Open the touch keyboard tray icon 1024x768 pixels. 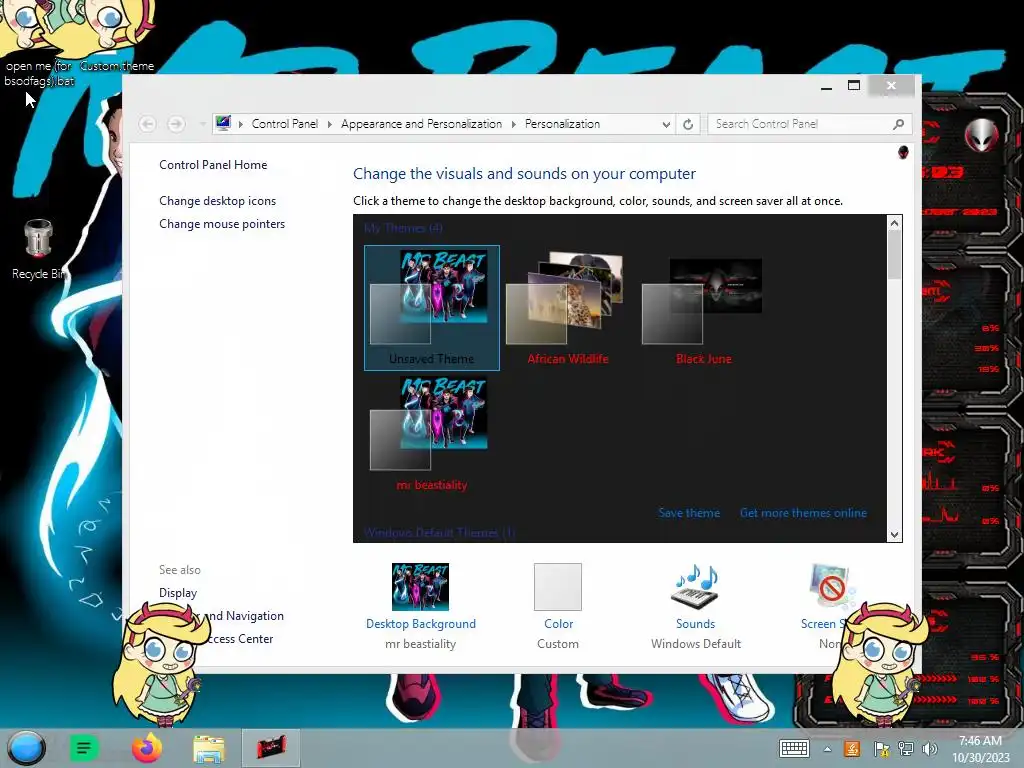coord(794,748)
